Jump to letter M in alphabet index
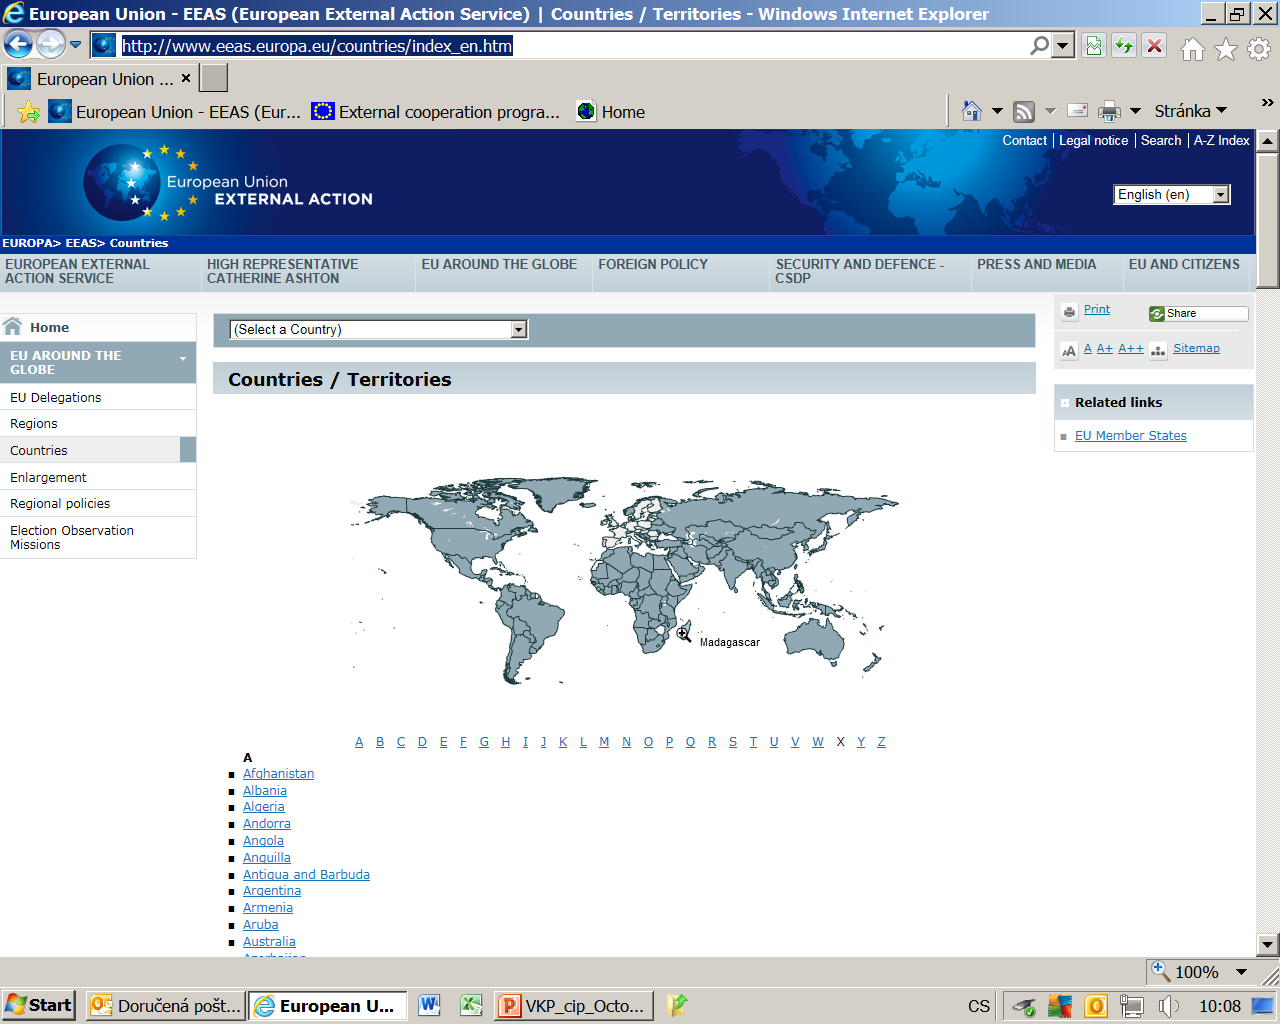The height and width of the screenshot is (1024, 1280). [604, 742]
